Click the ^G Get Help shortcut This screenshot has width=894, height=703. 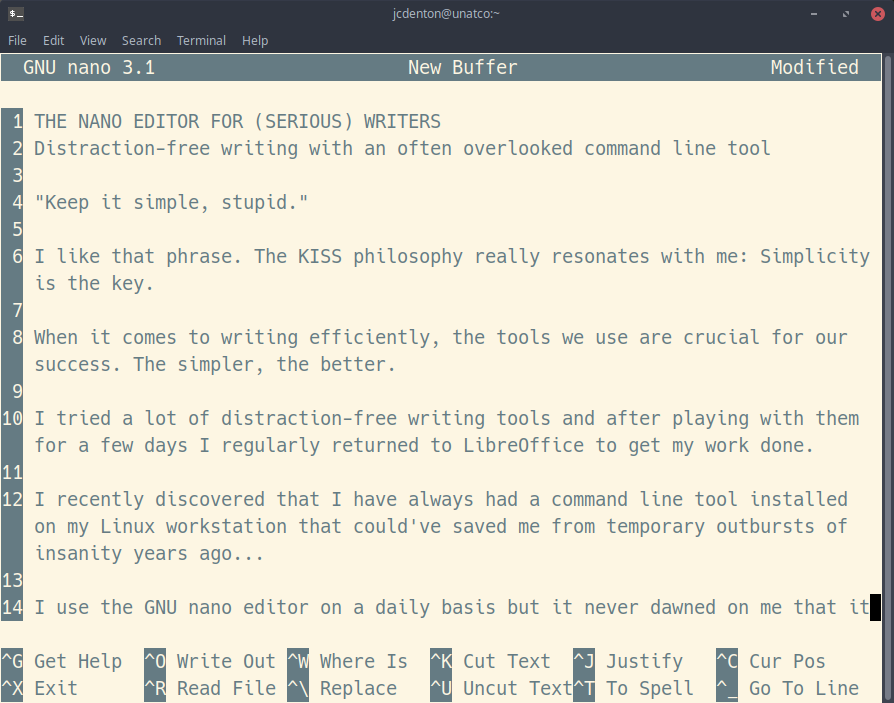point(62,661)
